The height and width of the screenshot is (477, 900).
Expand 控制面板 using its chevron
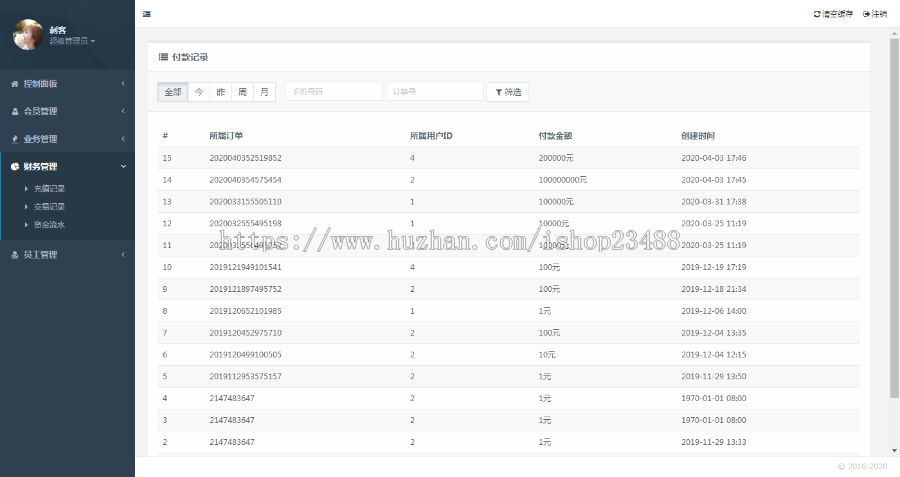click(x=123, y=84)
